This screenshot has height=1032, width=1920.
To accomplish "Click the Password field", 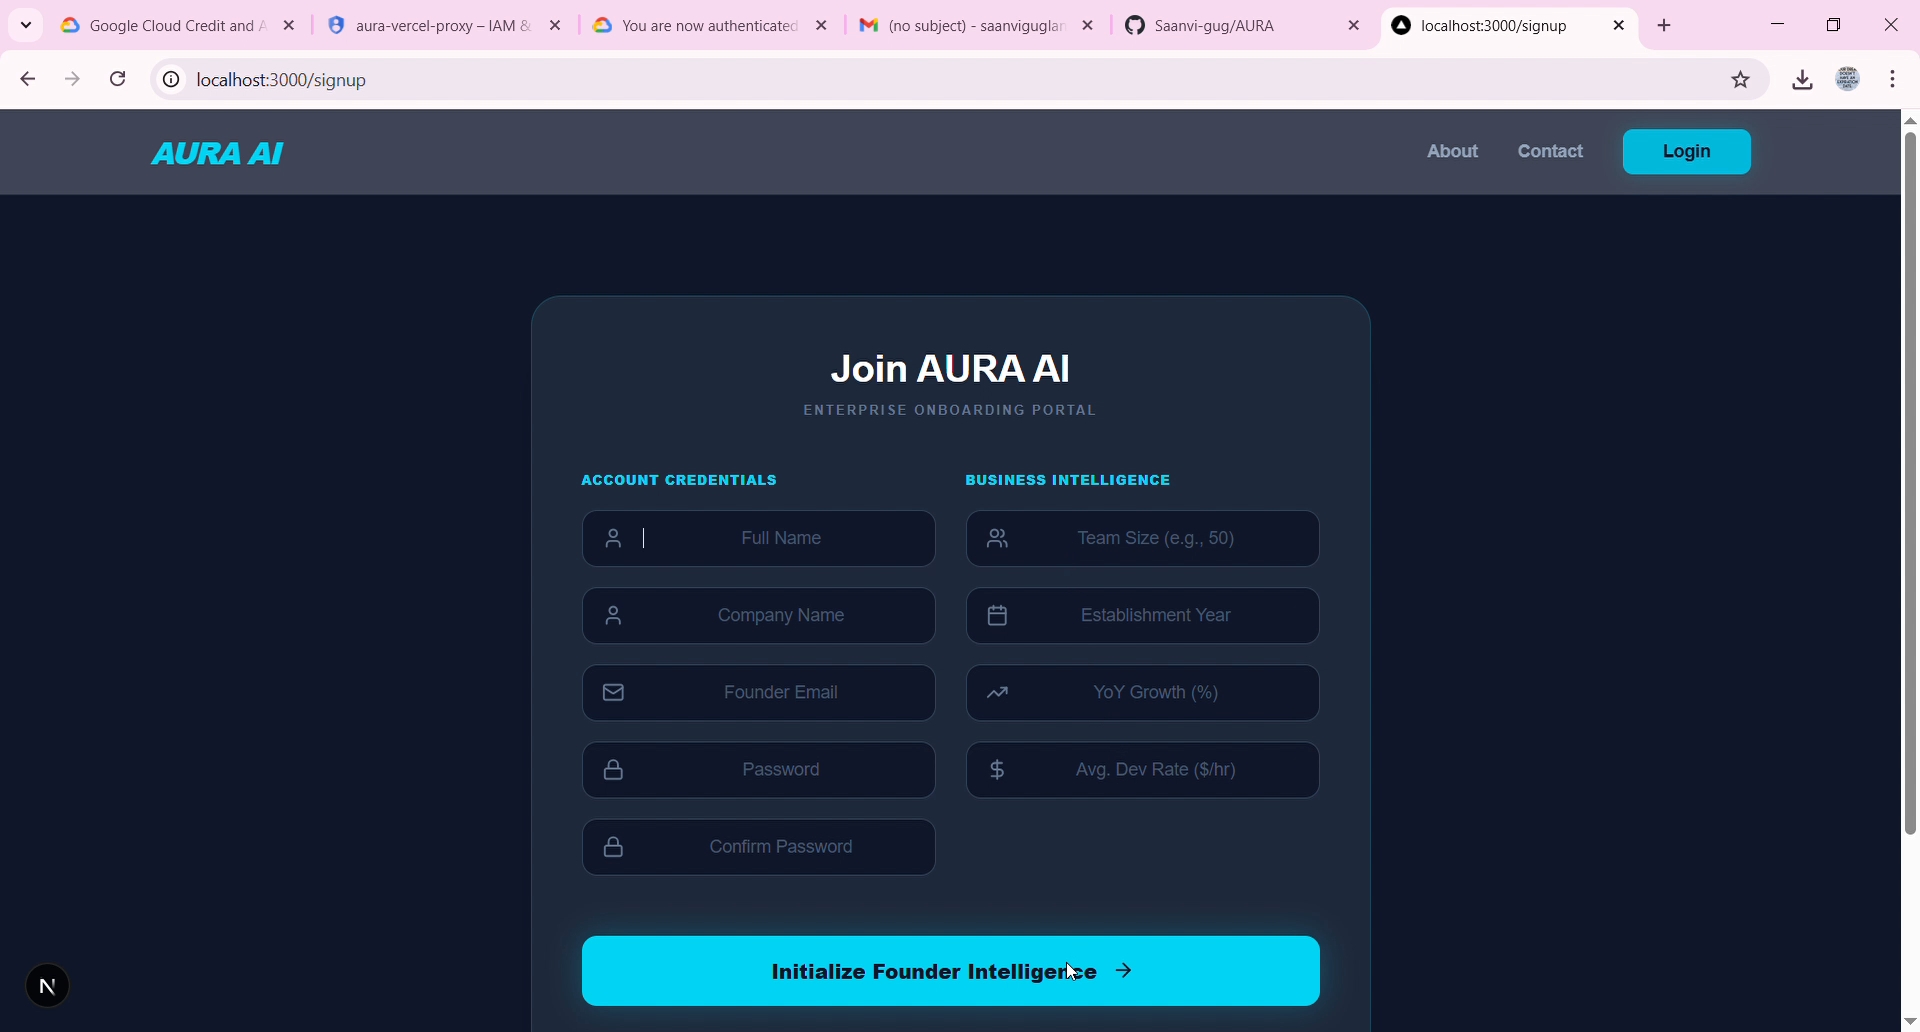I will [x=760, y=770].
